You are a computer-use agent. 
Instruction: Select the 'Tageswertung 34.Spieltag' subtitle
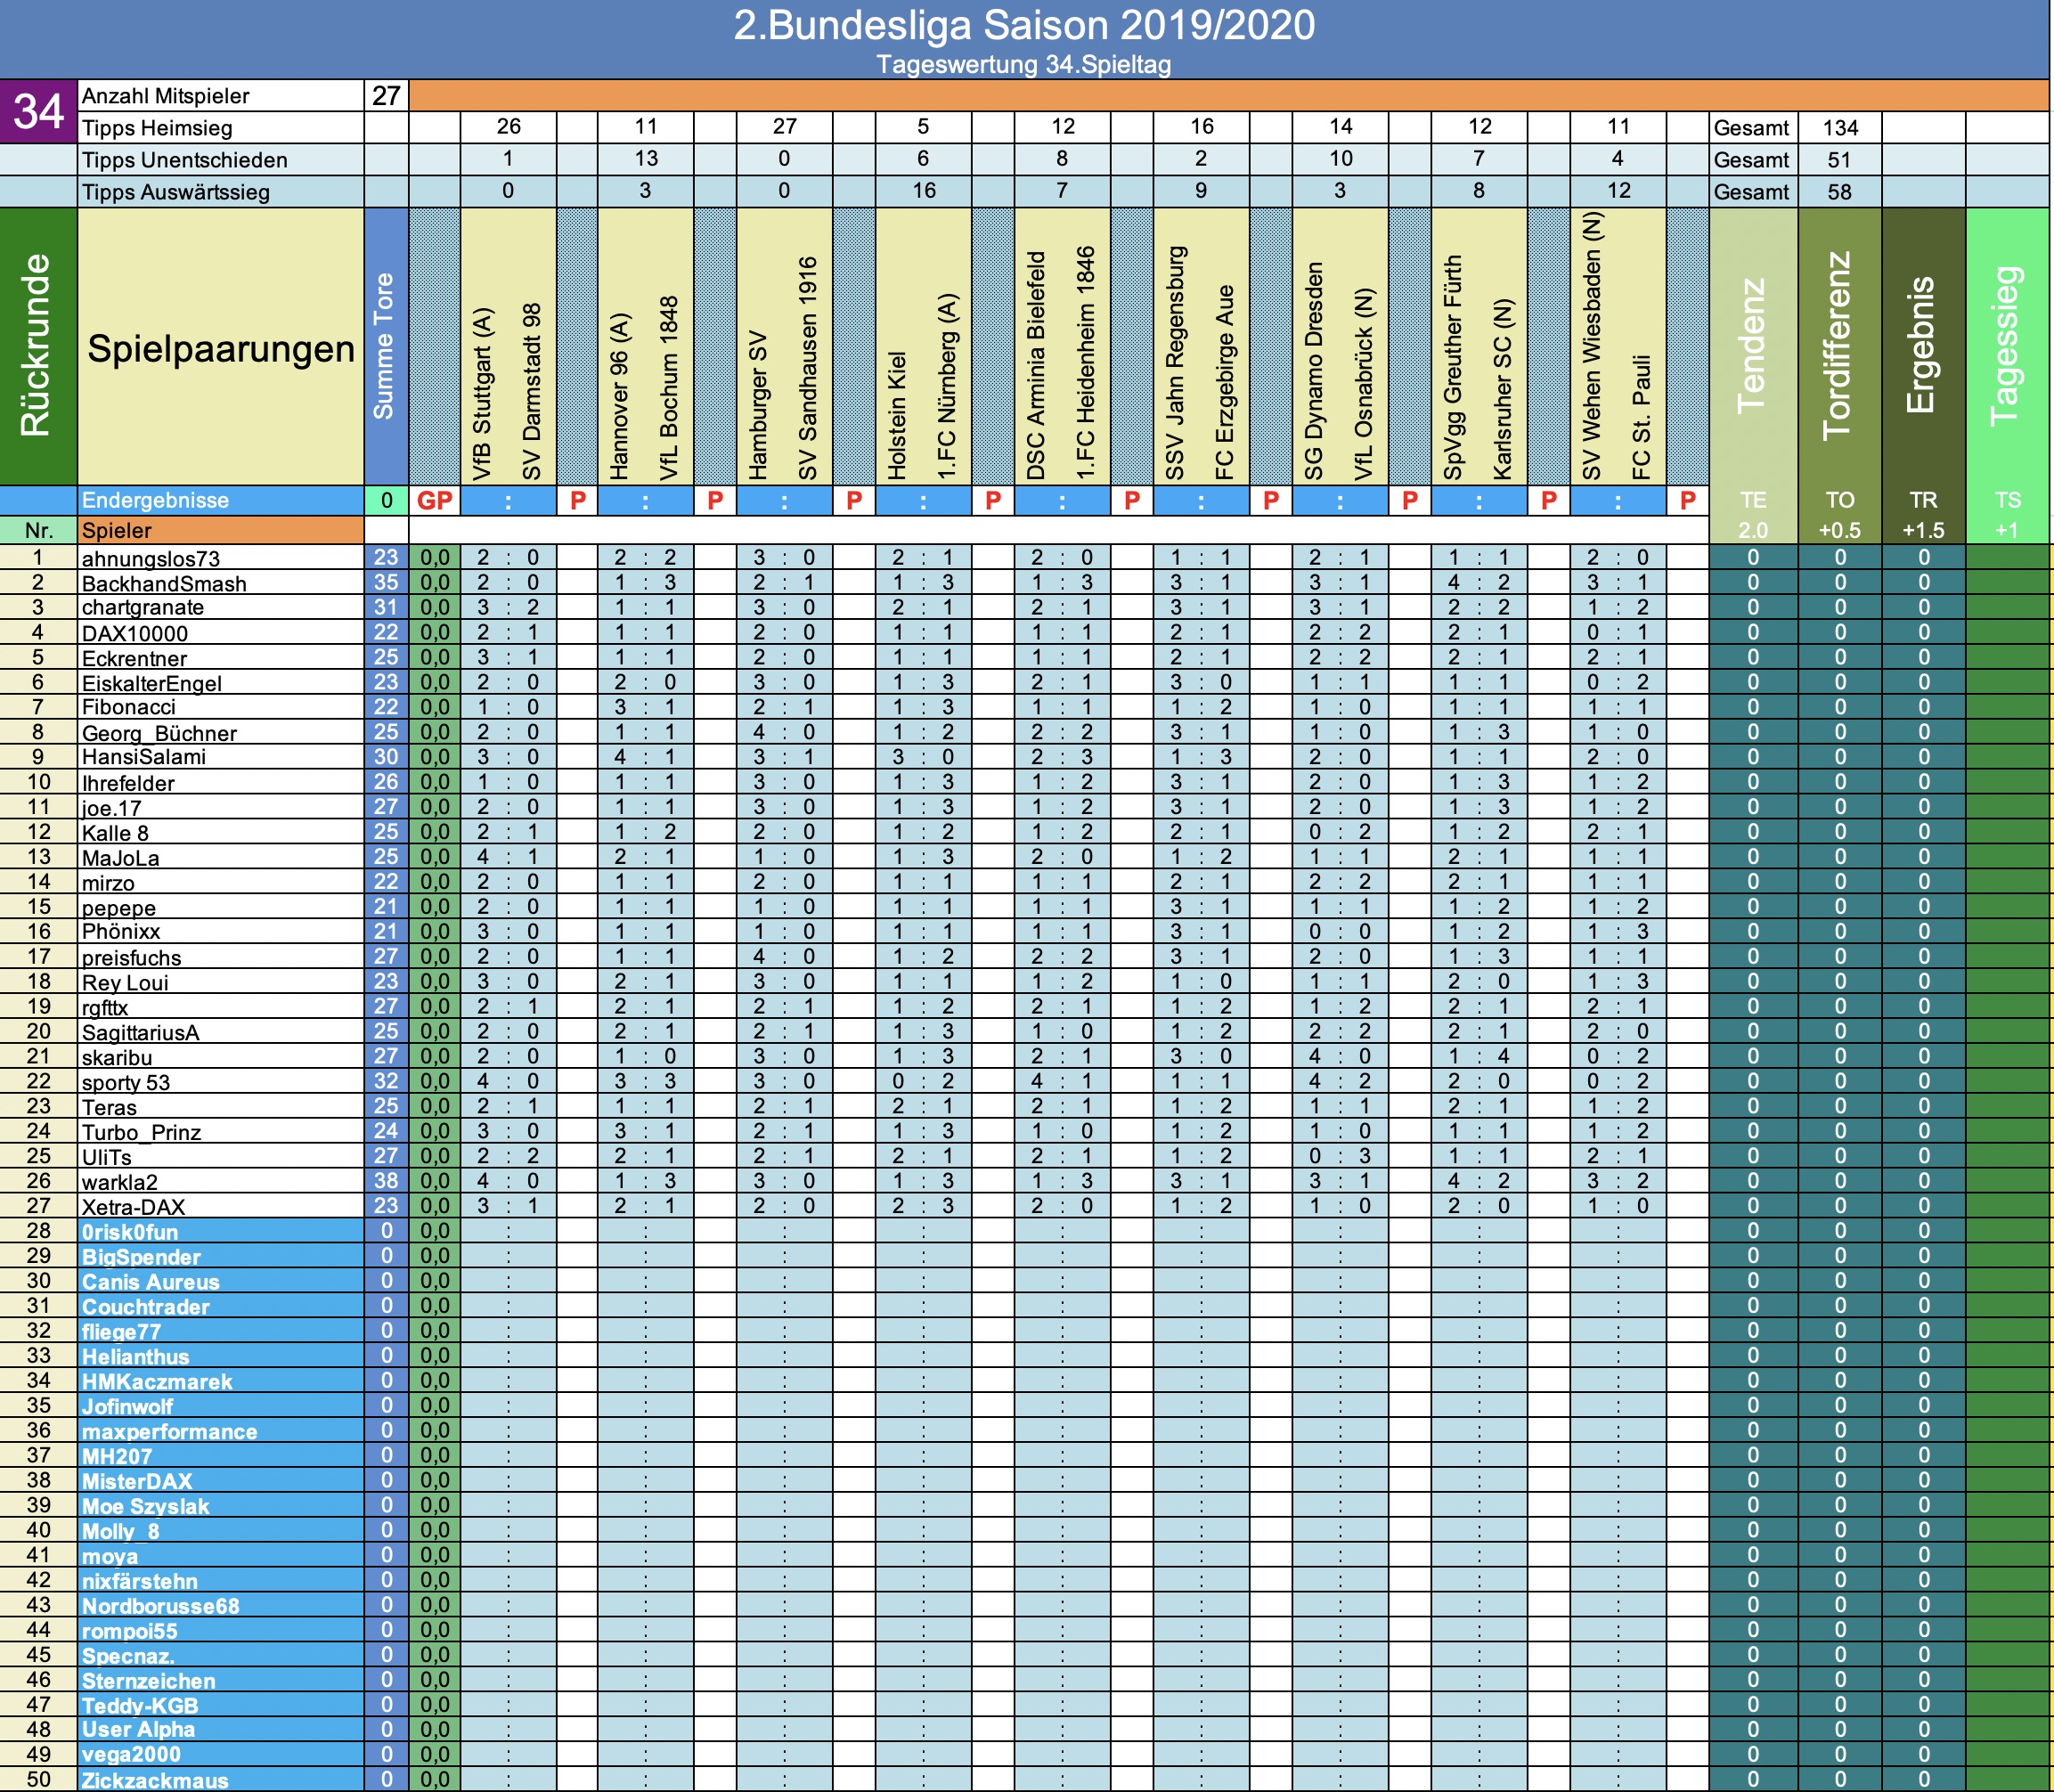[x=1024, y=65]
